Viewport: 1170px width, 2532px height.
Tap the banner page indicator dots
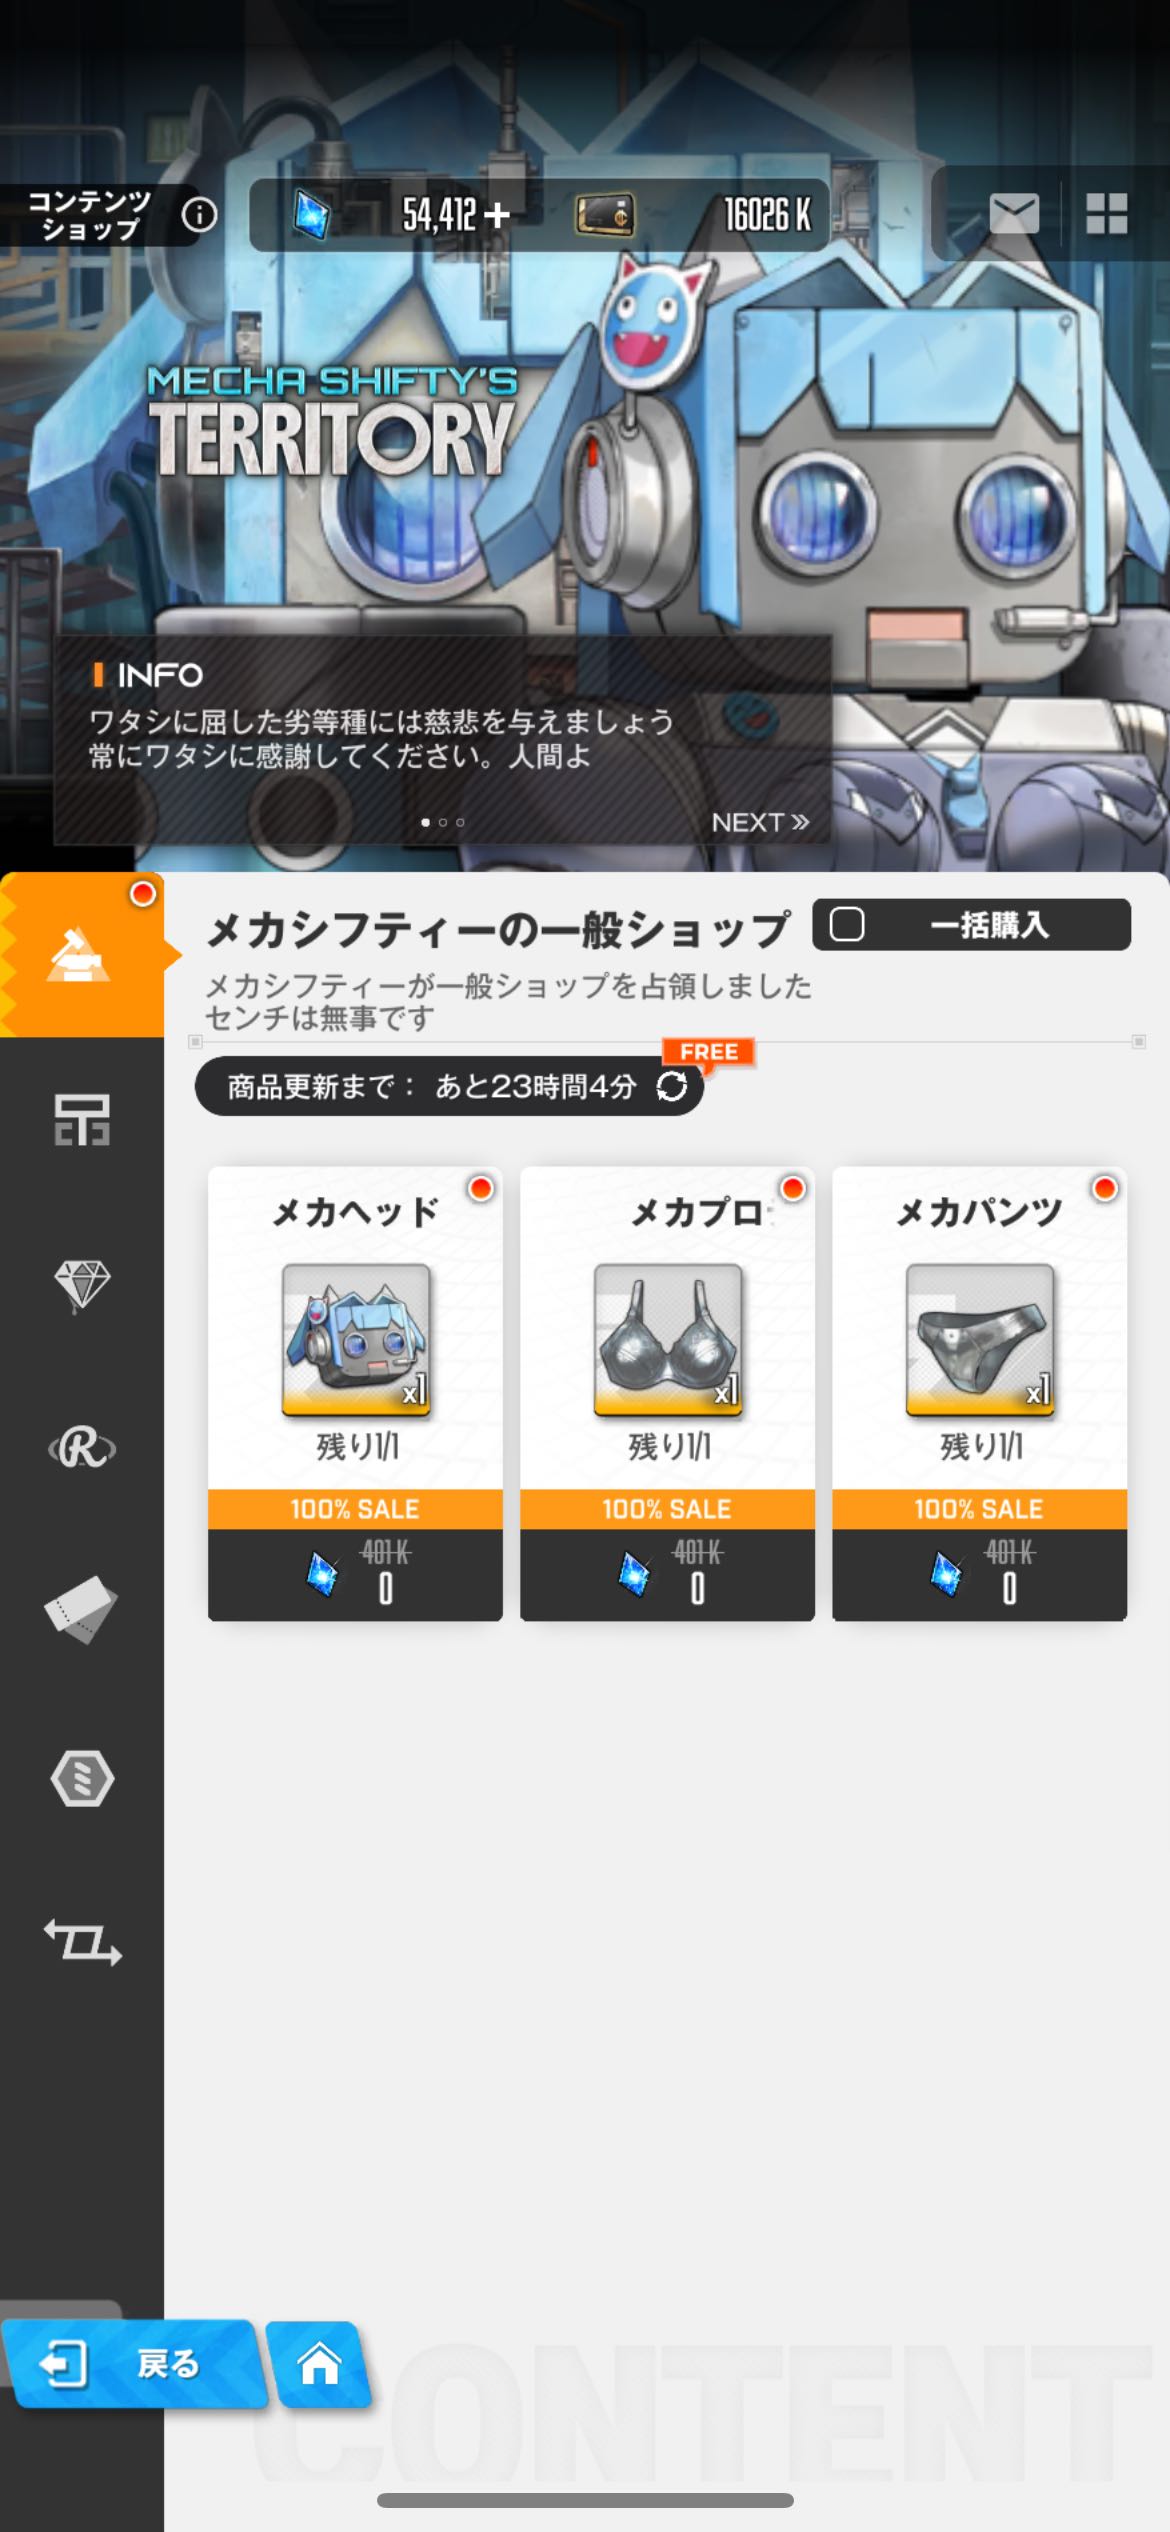tap(442, 822)
